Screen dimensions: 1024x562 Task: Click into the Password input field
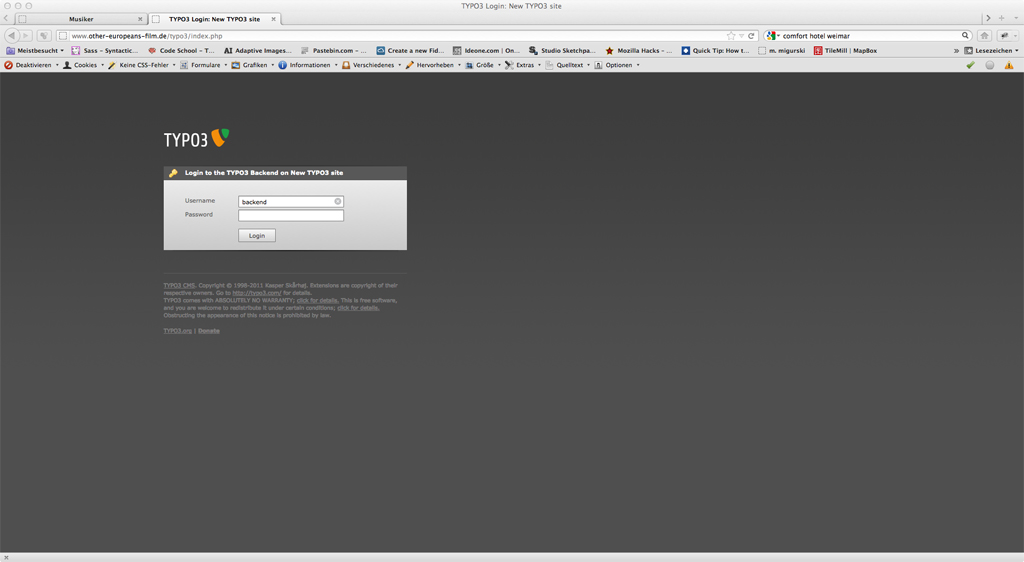click(290, 215)
